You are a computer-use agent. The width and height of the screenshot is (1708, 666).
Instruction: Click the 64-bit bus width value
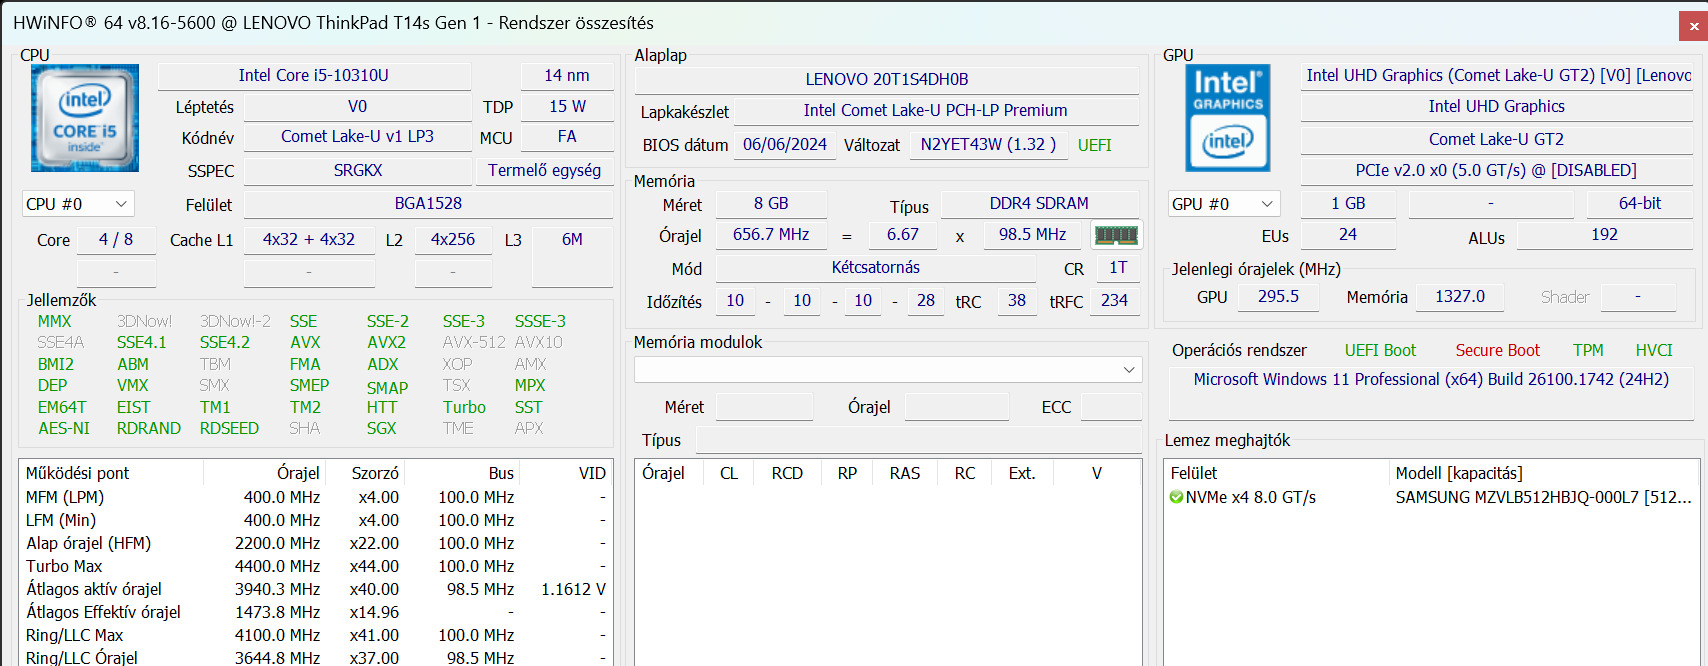coord(1640,204)
